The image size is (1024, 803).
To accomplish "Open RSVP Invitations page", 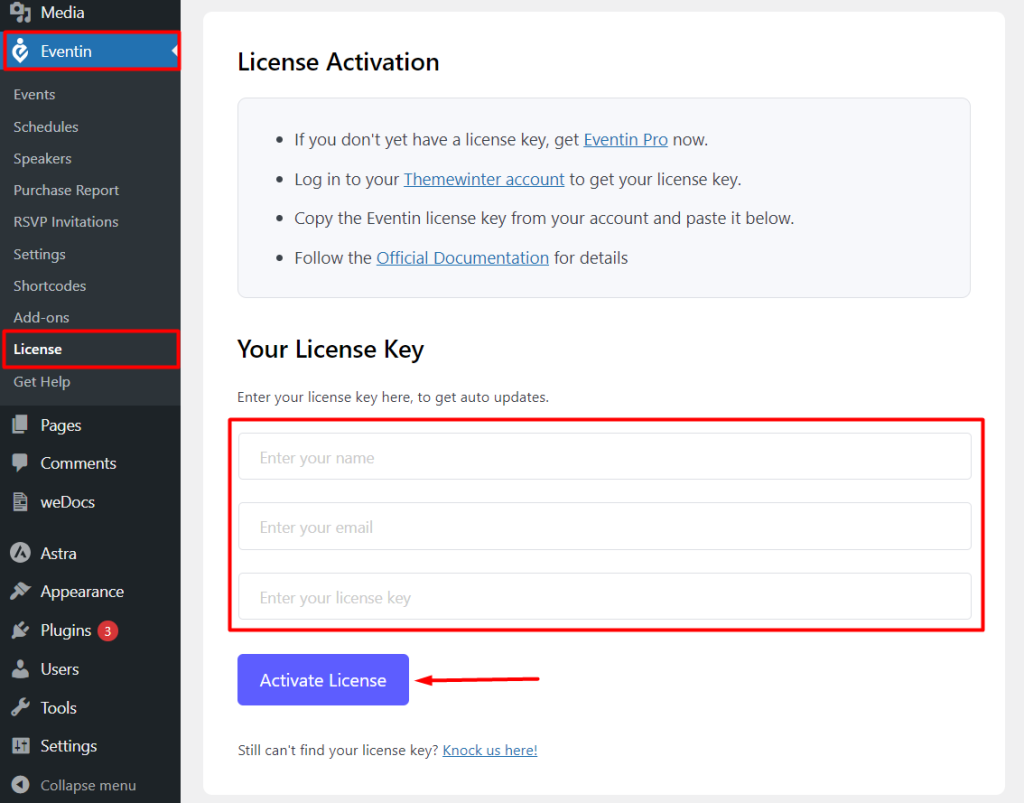I will click(x=66, y=222).
